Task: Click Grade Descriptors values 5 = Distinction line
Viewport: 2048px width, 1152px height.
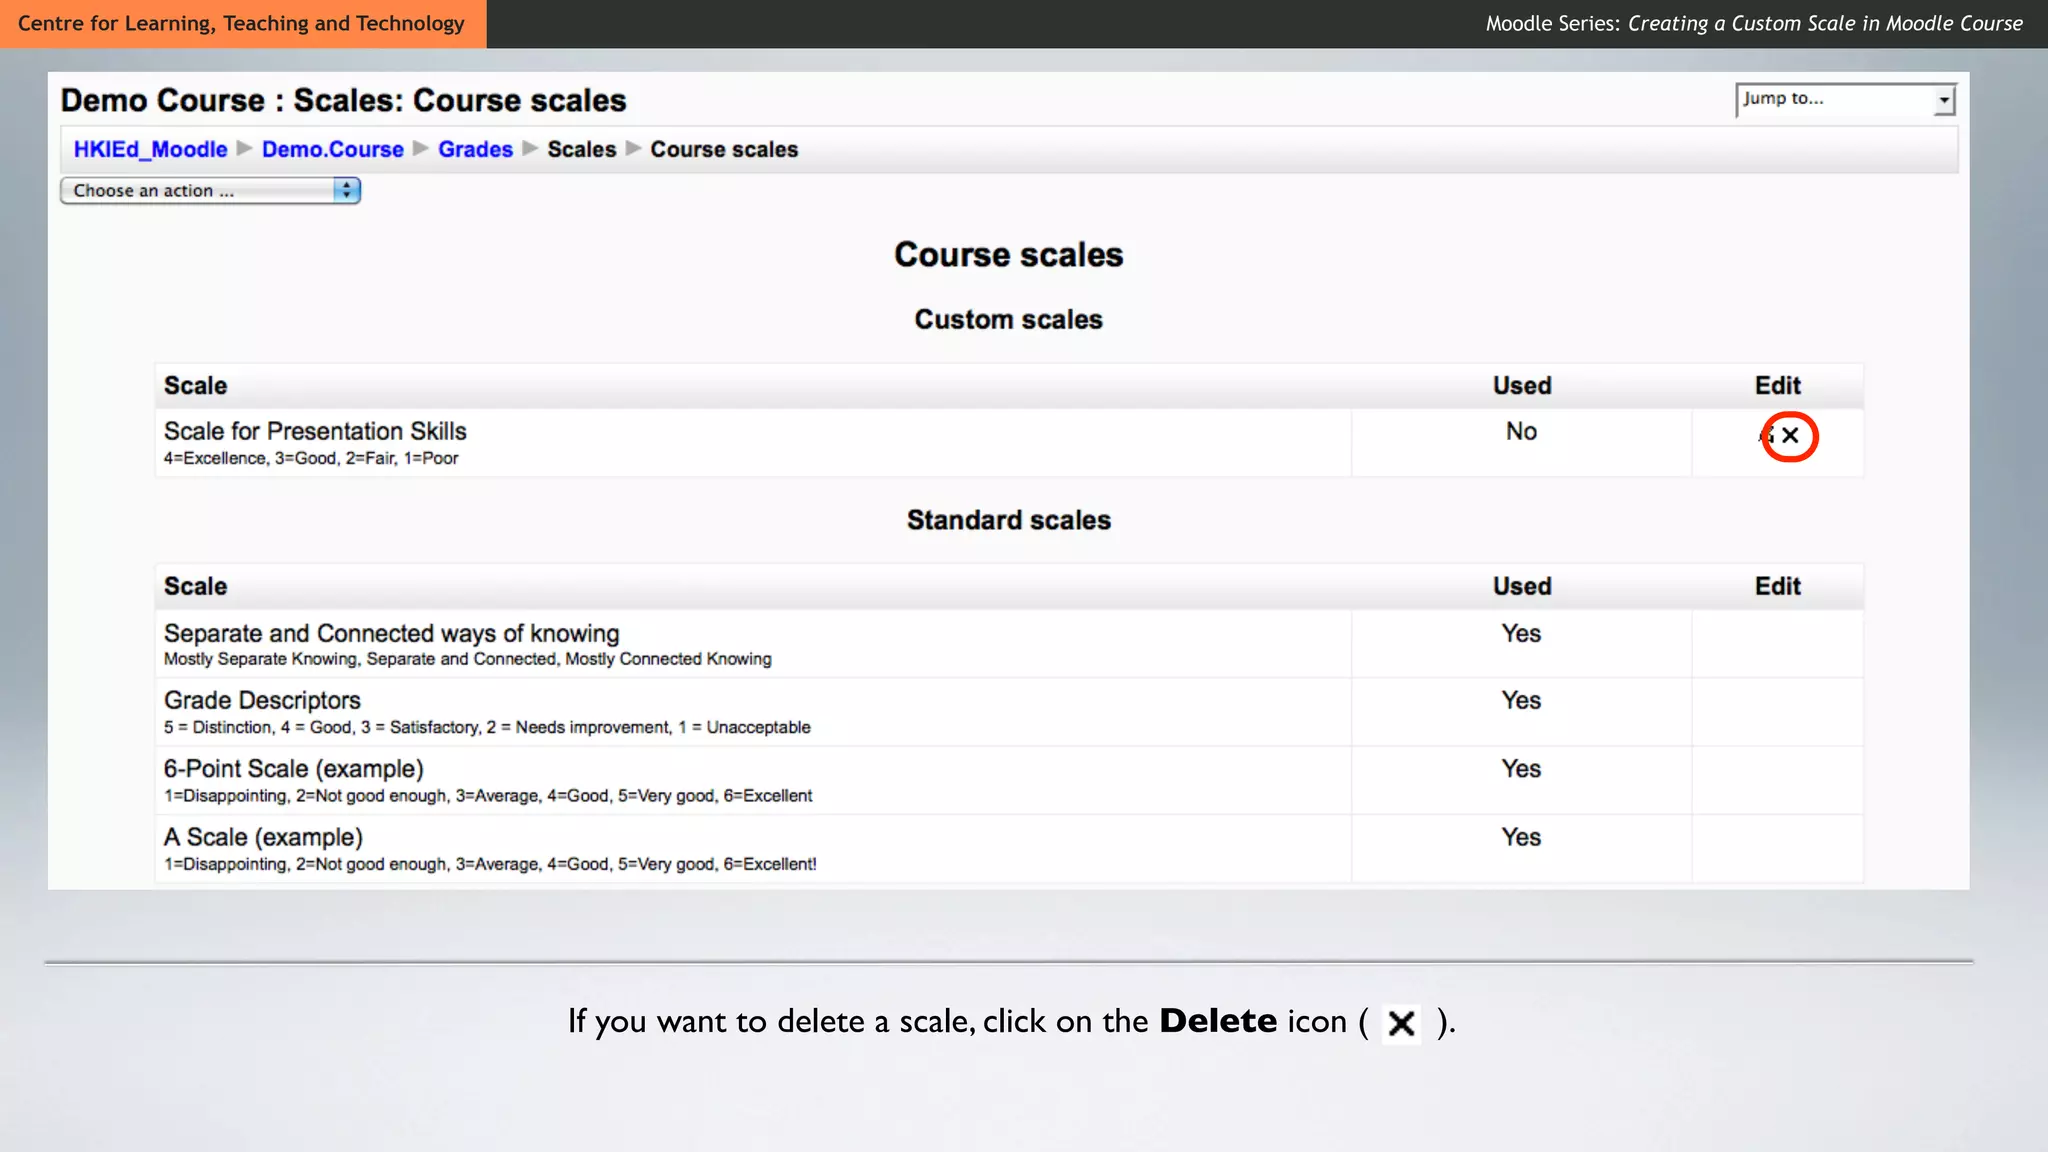Action: pyautogui.click(x=487, y=727)
